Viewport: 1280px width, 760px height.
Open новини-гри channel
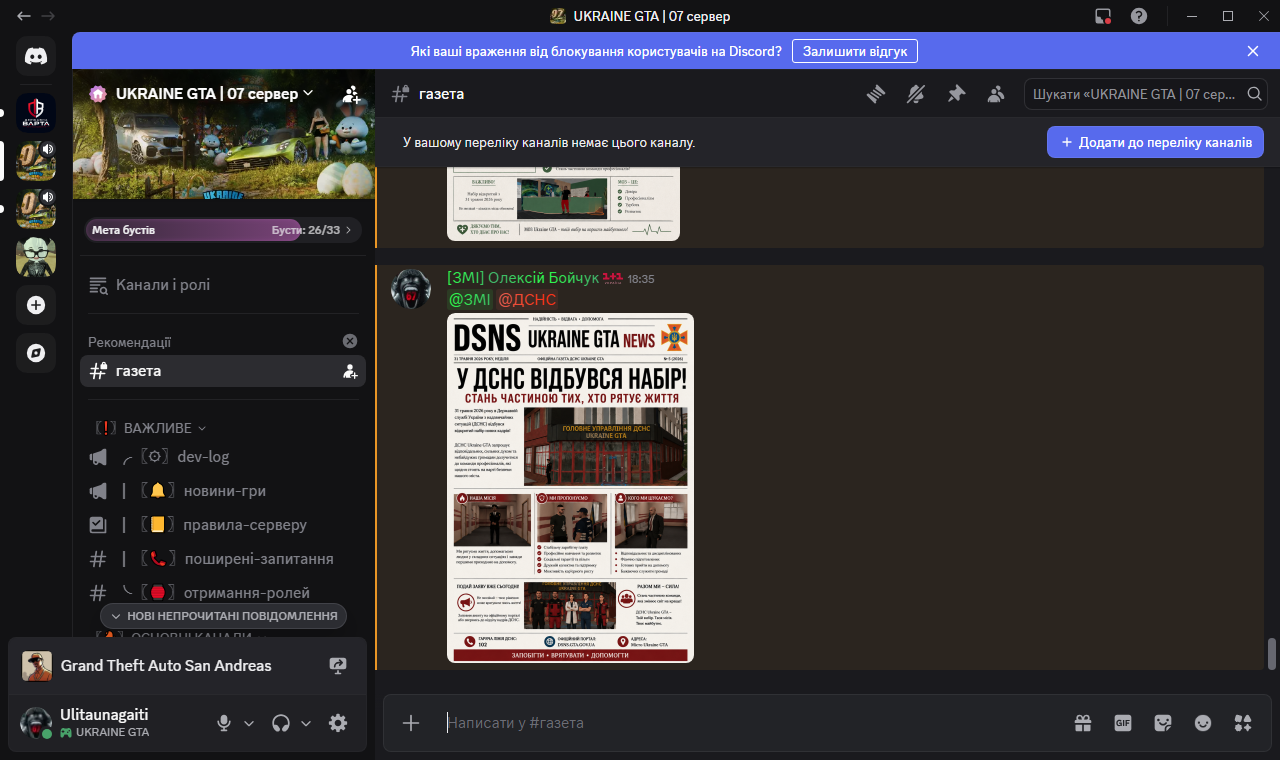[222, 491]
